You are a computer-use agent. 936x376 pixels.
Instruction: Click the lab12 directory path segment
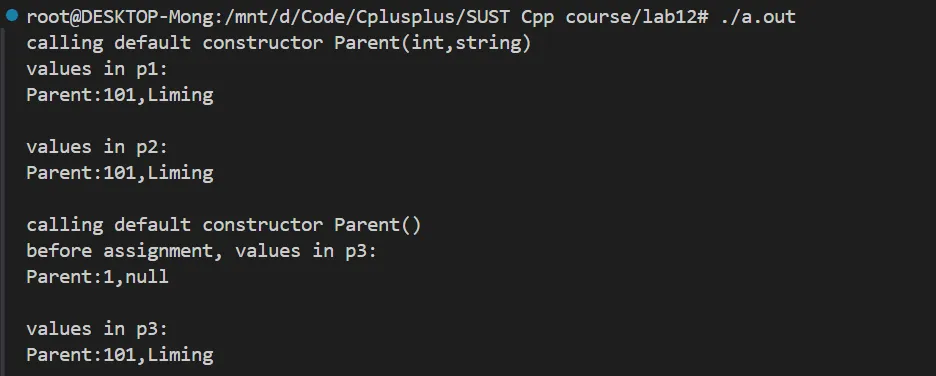tap(669, 17)
